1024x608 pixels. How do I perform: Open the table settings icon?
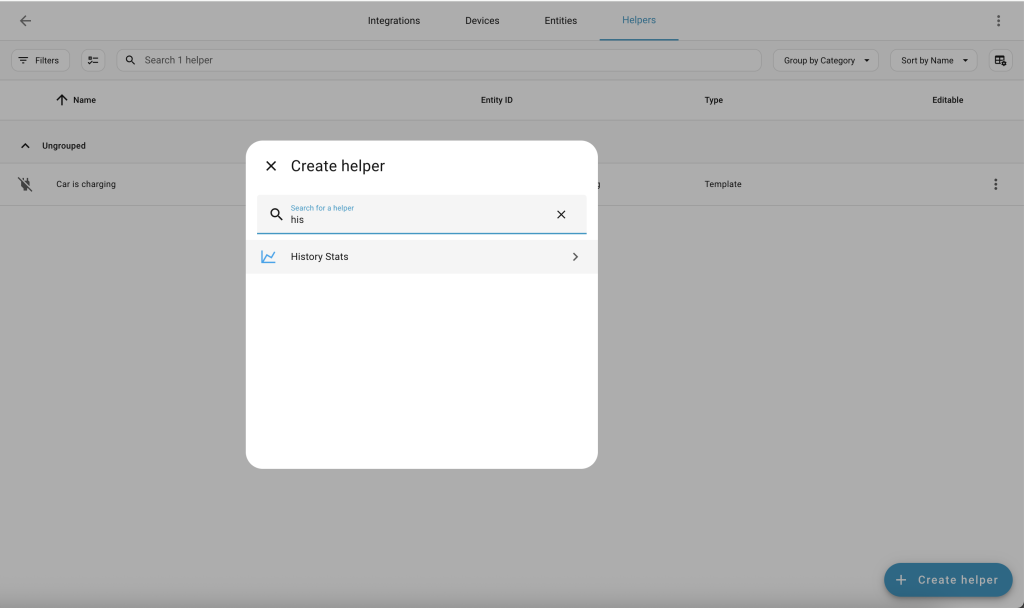coord(1000,60)
